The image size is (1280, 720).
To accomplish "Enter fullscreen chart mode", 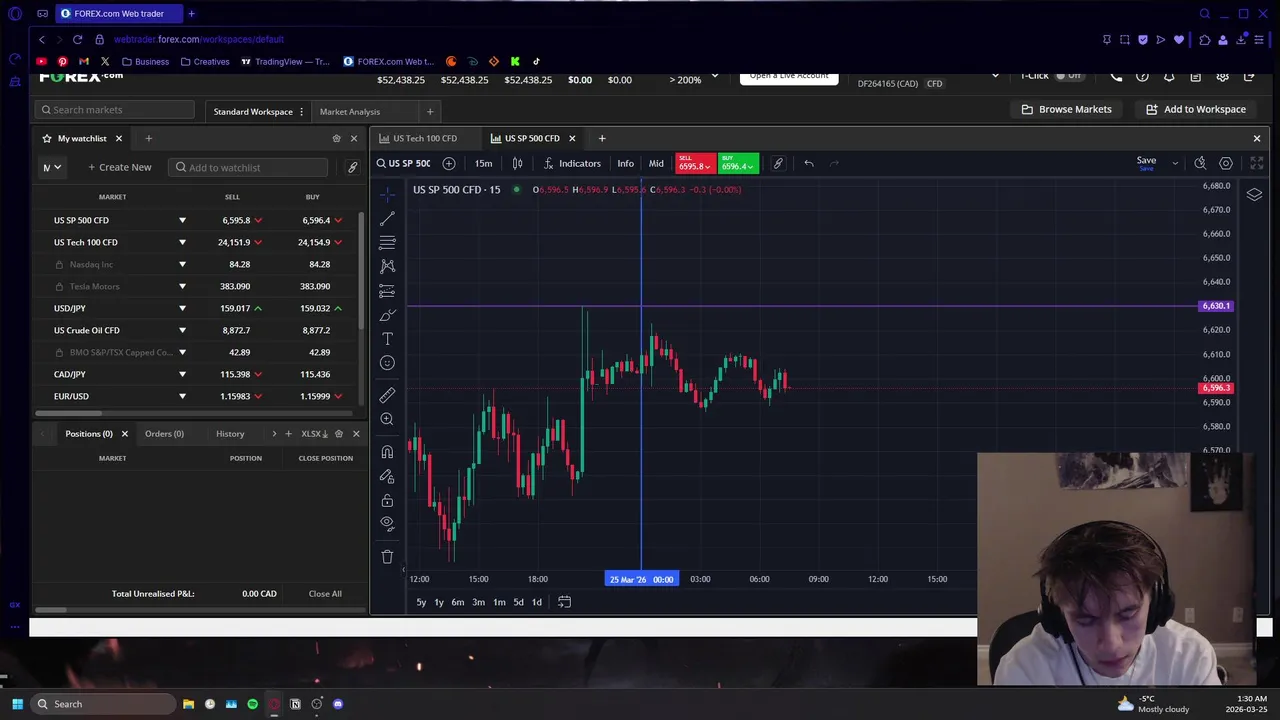I will (1257, 163).
